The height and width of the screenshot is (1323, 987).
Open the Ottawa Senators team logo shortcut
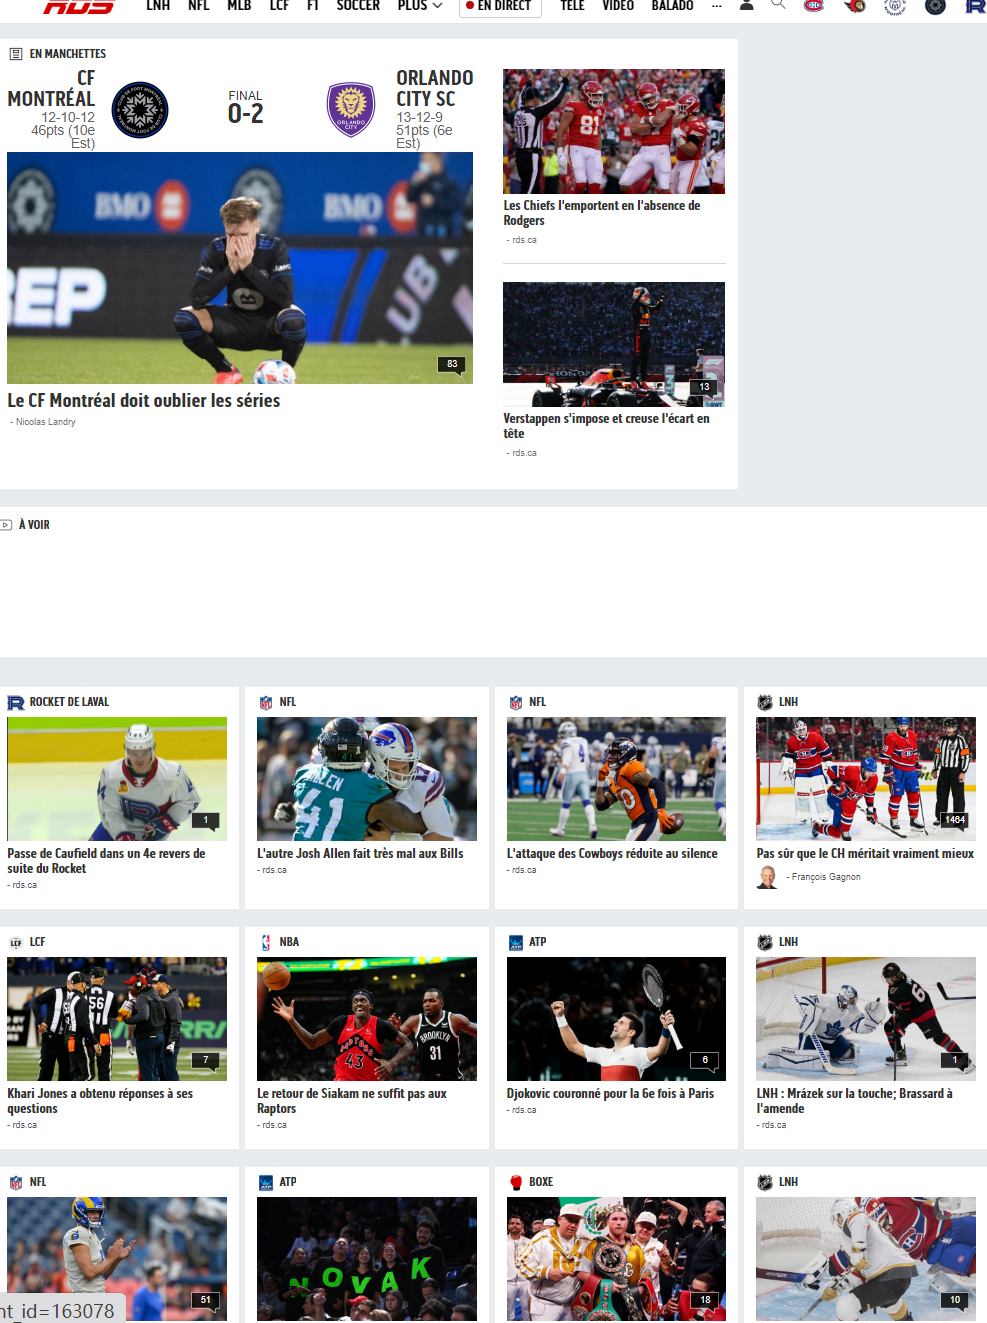pyautogui.click(x=854, y=5)
